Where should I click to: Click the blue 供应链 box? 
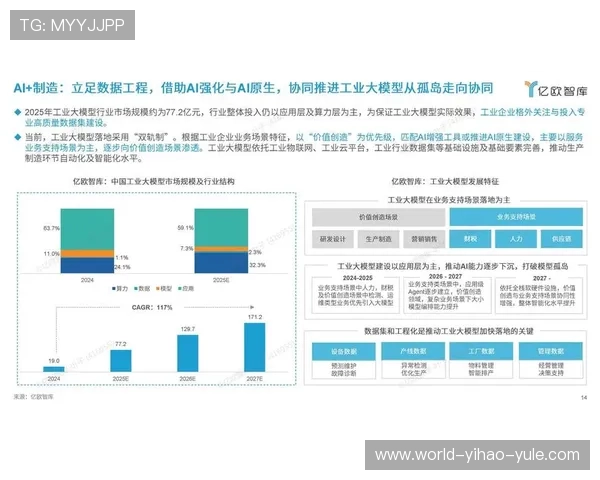pos(561,239)
